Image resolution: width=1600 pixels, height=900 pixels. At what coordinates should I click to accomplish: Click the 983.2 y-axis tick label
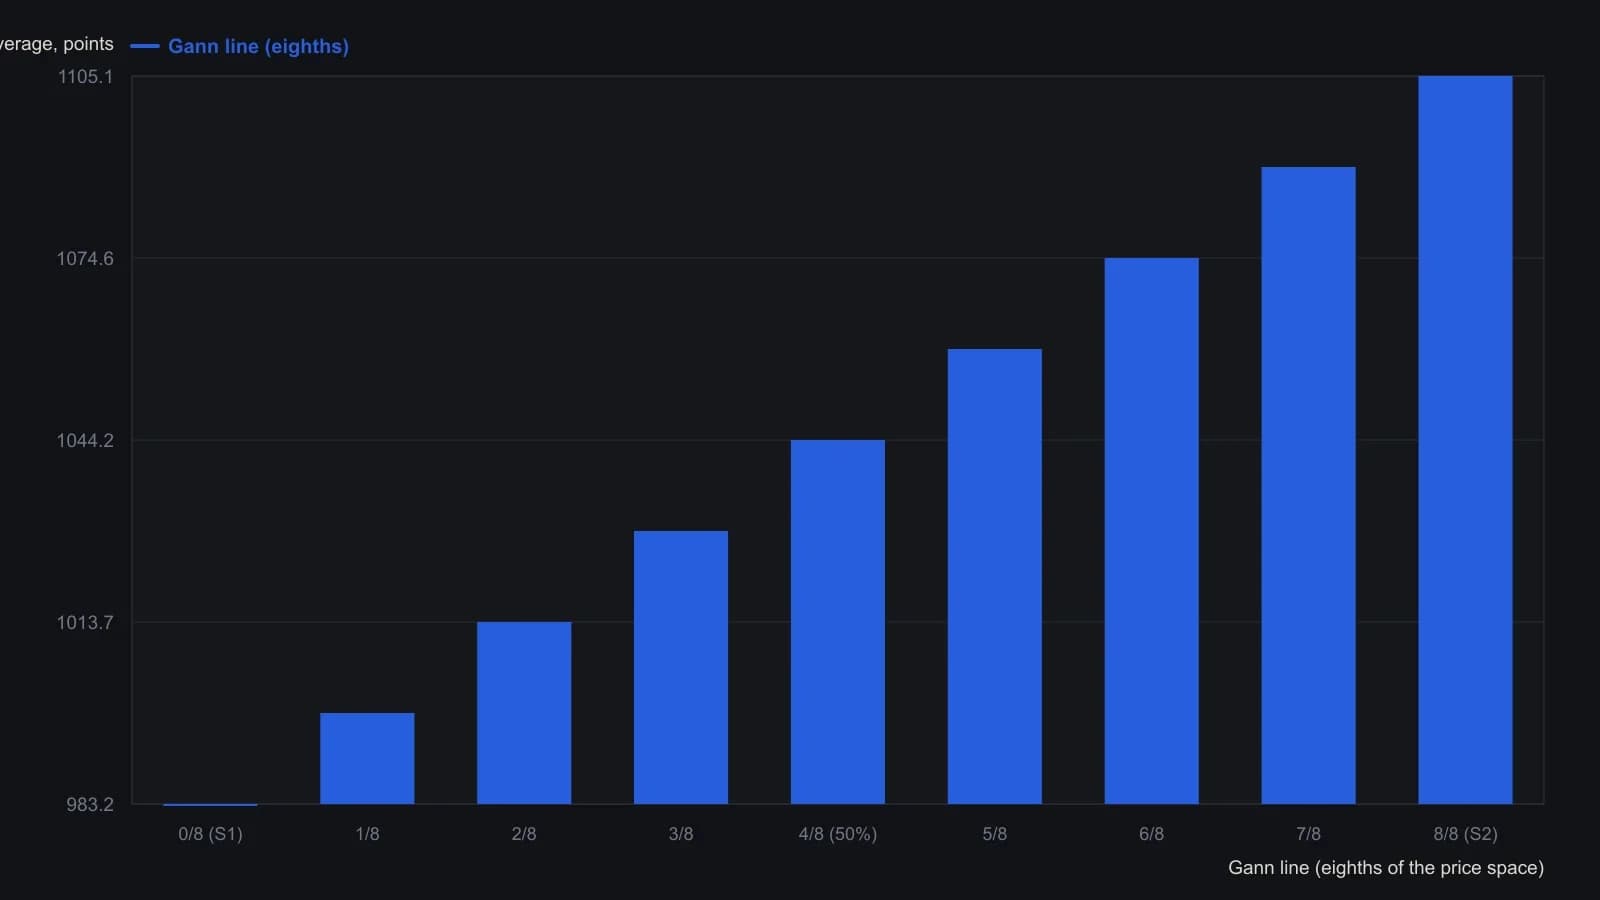pos(90,805)
